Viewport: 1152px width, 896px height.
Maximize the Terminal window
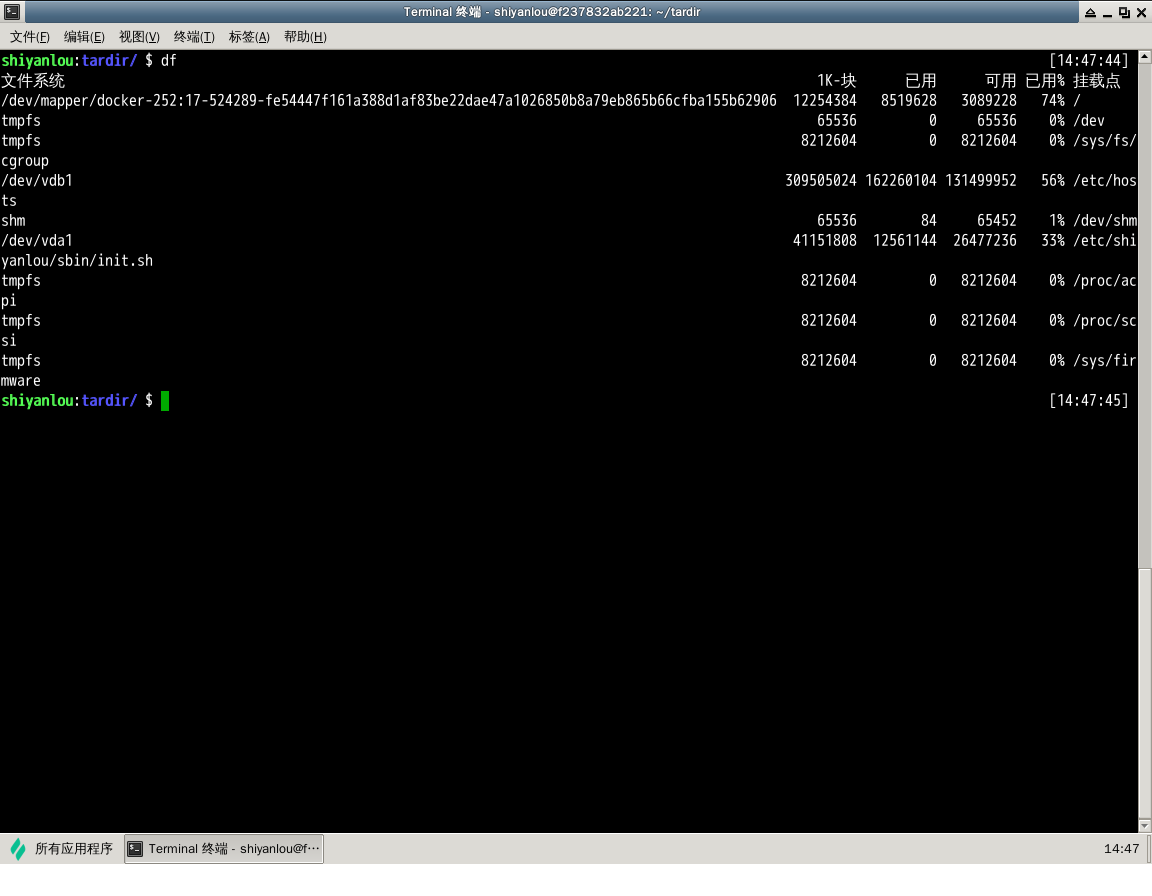click(x=1124, y=12)
